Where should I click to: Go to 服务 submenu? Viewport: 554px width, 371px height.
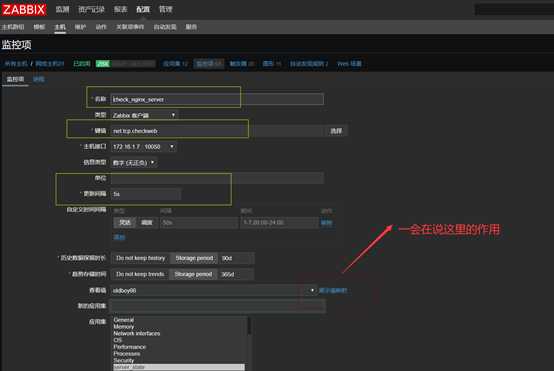tap(191, 27)
